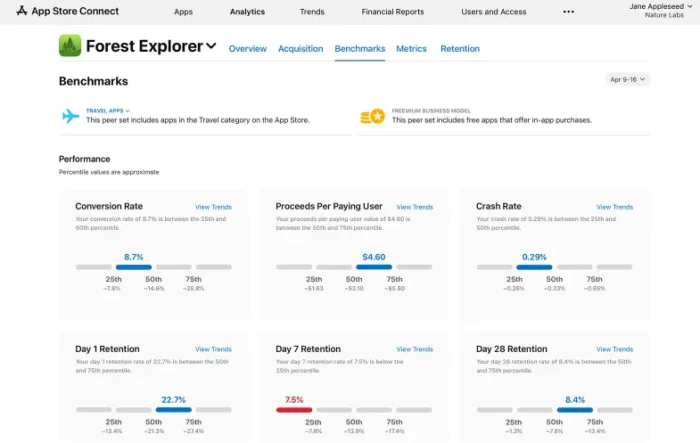
Task: Go to Apps in top navigation
Action: click(183, 12)
